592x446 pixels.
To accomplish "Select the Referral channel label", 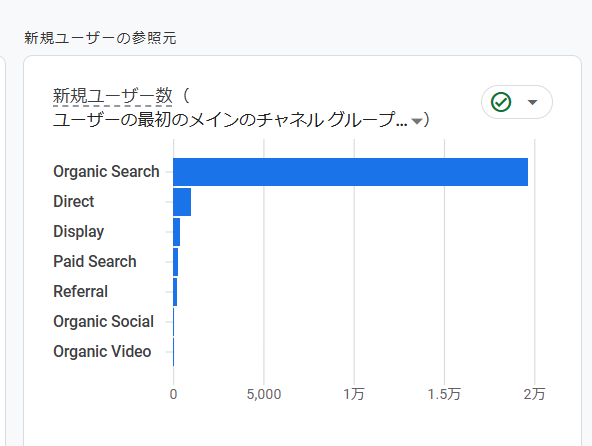I will (x=80, y=292).
